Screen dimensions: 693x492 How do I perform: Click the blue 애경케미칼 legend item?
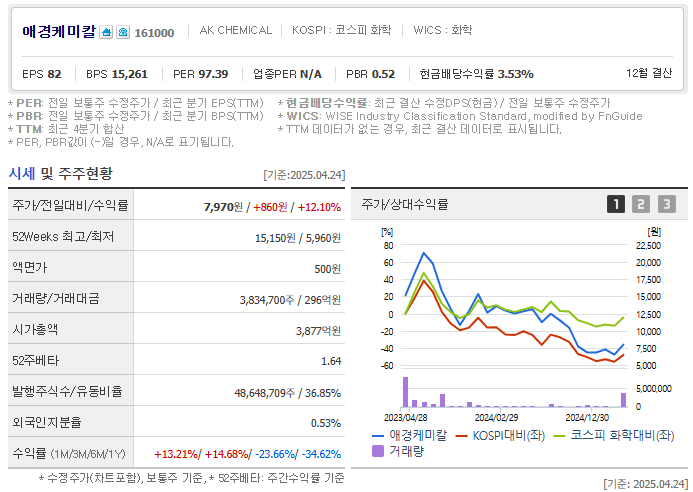pos(410,435)
